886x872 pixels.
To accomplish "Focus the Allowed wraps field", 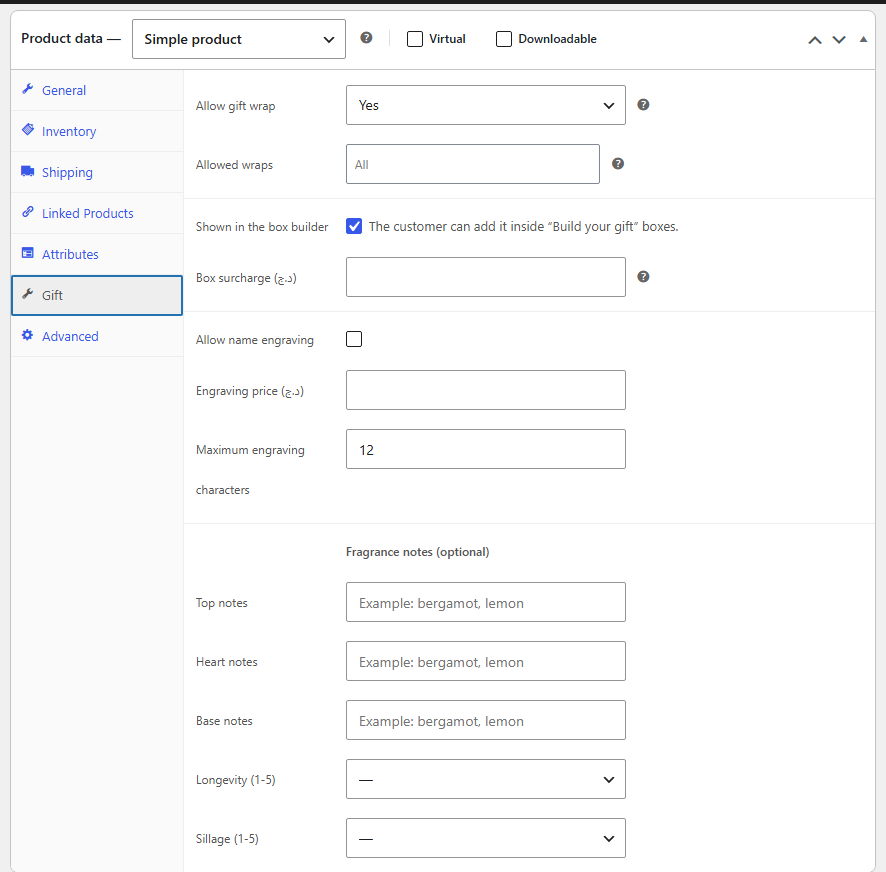I will pyautogui.click(x=472, y=164).
